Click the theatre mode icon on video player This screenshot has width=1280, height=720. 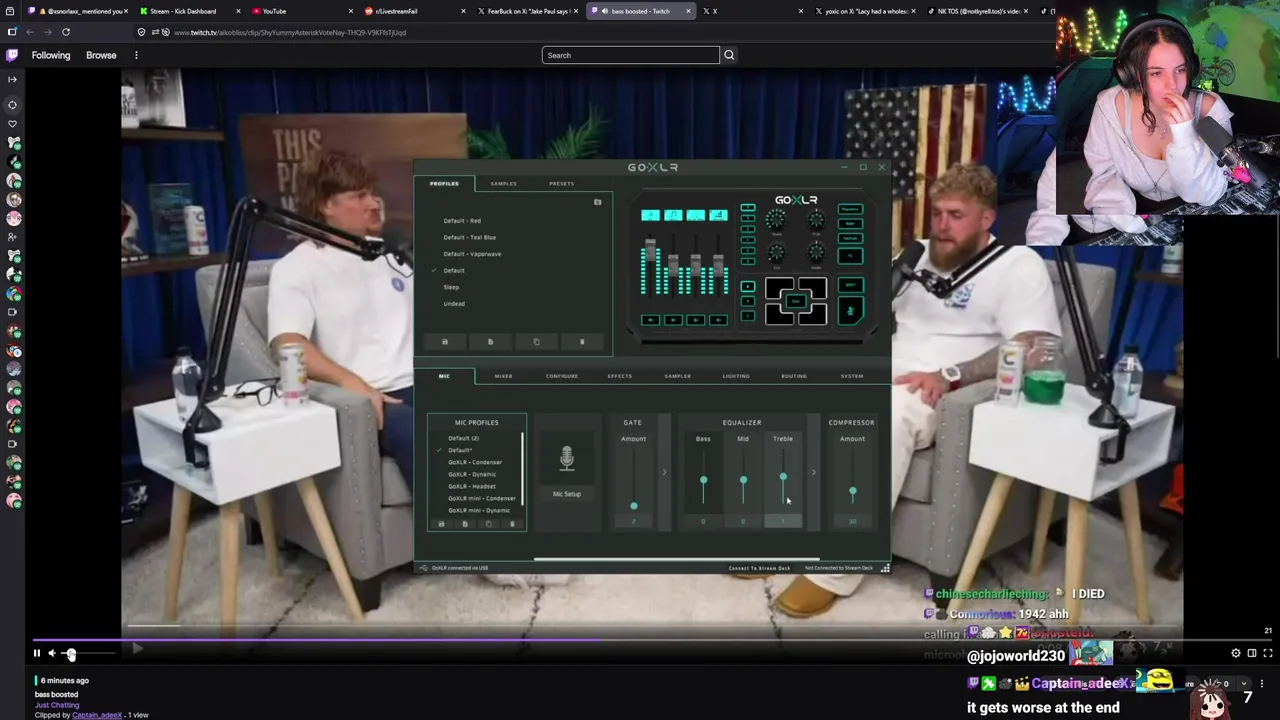pyautogui.click(x=1251, y=653)
